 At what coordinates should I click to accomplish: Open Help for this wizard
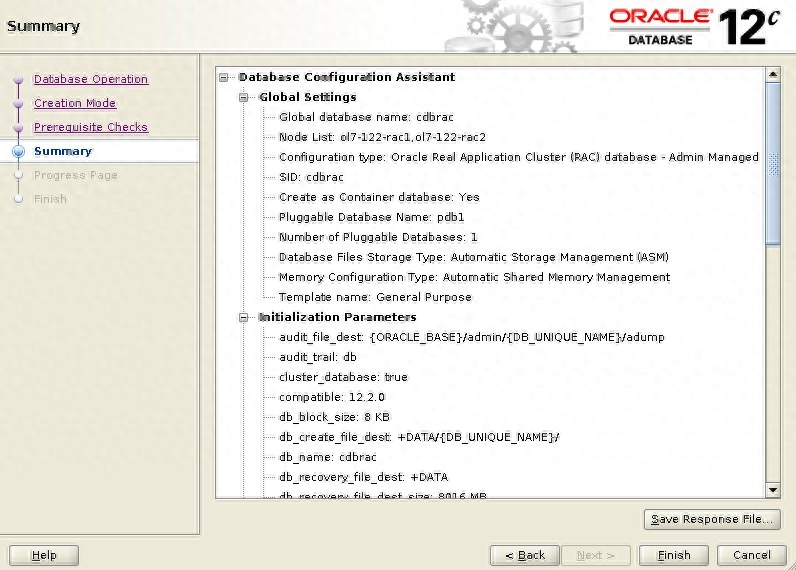pos(44,555)
